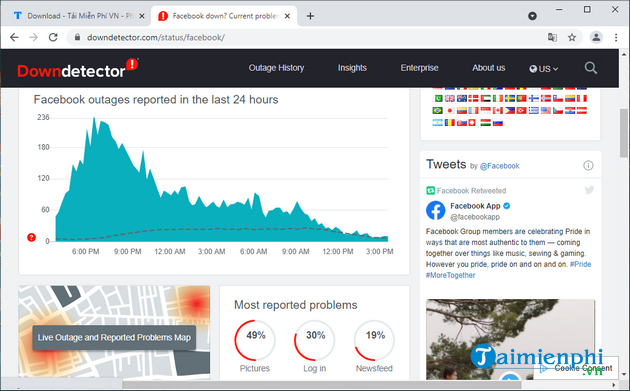Click the address bar URL field

(305, 37)
